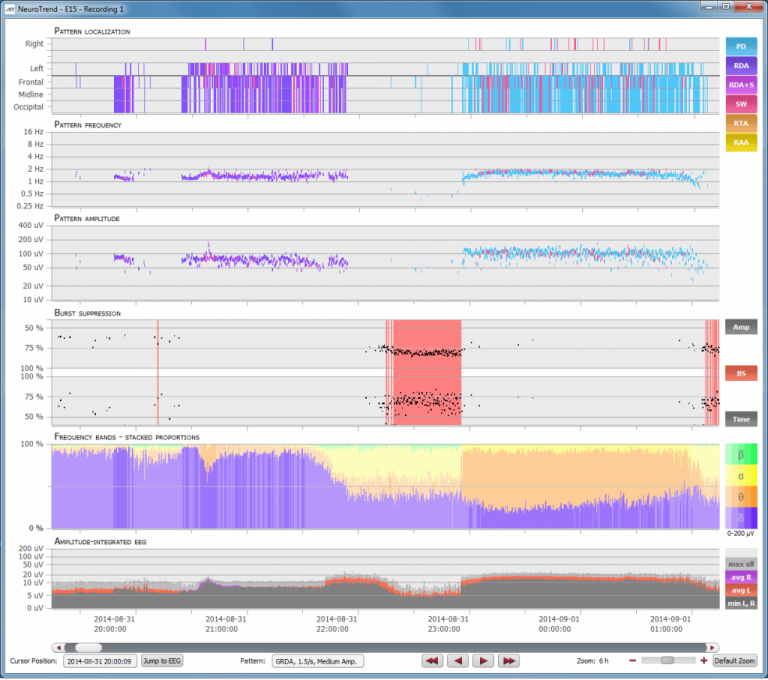Screen dimensions: 768x680
Task: Click the horizontal scrollbar thumb
Action: pyautogui.click(x=89, y=648)
